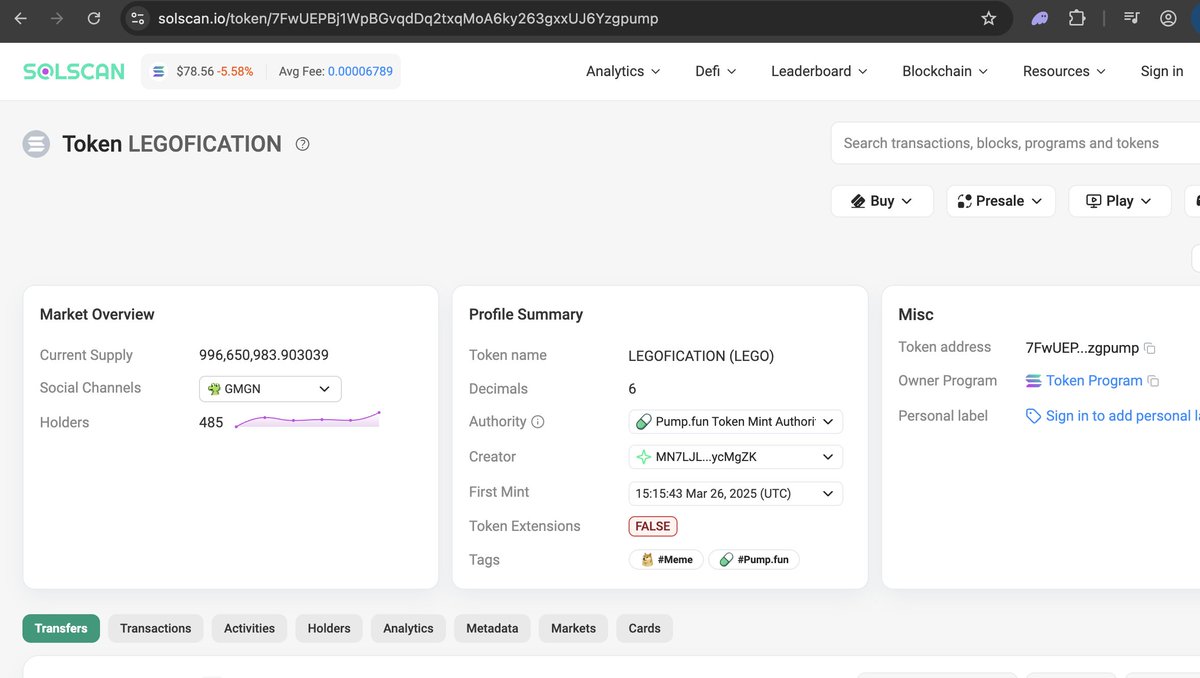
Task: Click the Authority info icon
Action: pyautogui.click(x=538, y=422)
